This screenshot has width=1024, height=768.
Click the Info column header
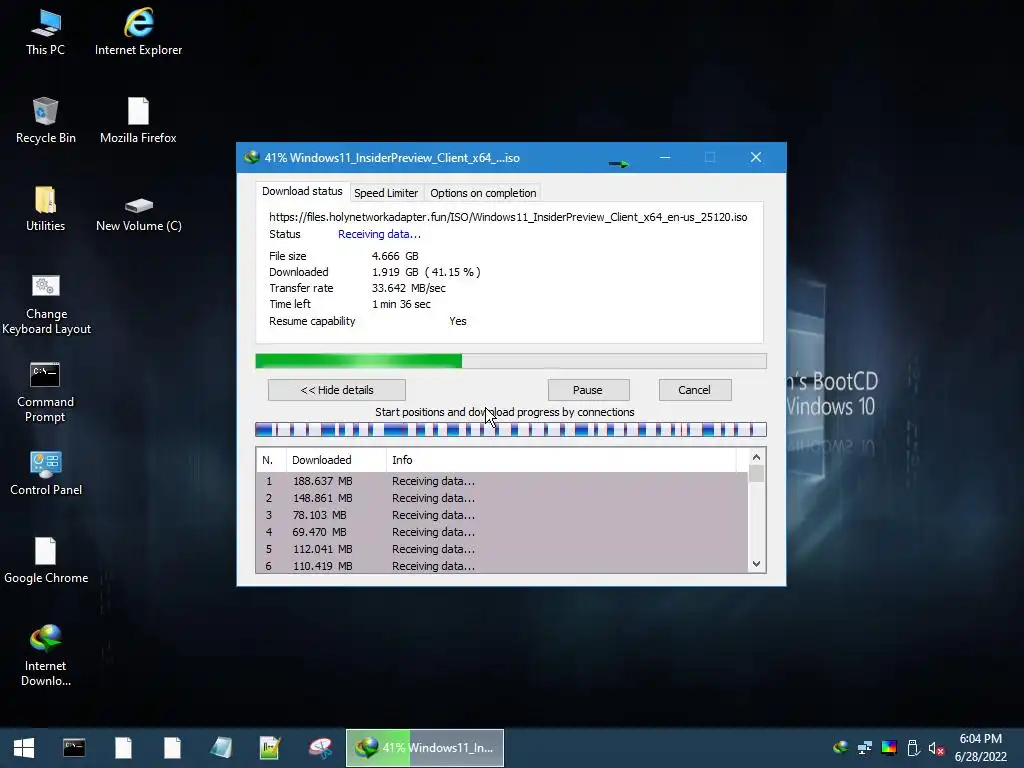pyautogui.click(x=560, y=460)
